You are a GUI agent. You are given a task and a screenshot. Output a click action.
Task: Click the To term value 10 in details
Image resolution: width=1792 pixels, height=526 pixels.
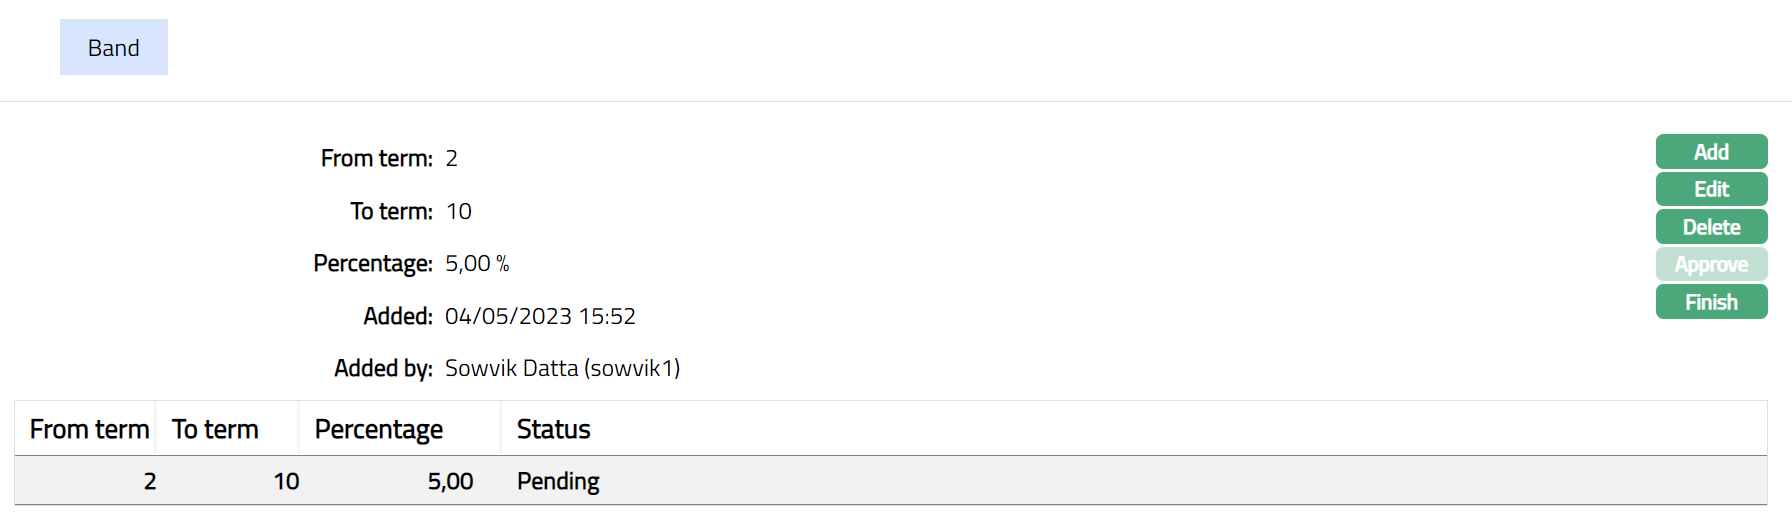pos(458,211)
